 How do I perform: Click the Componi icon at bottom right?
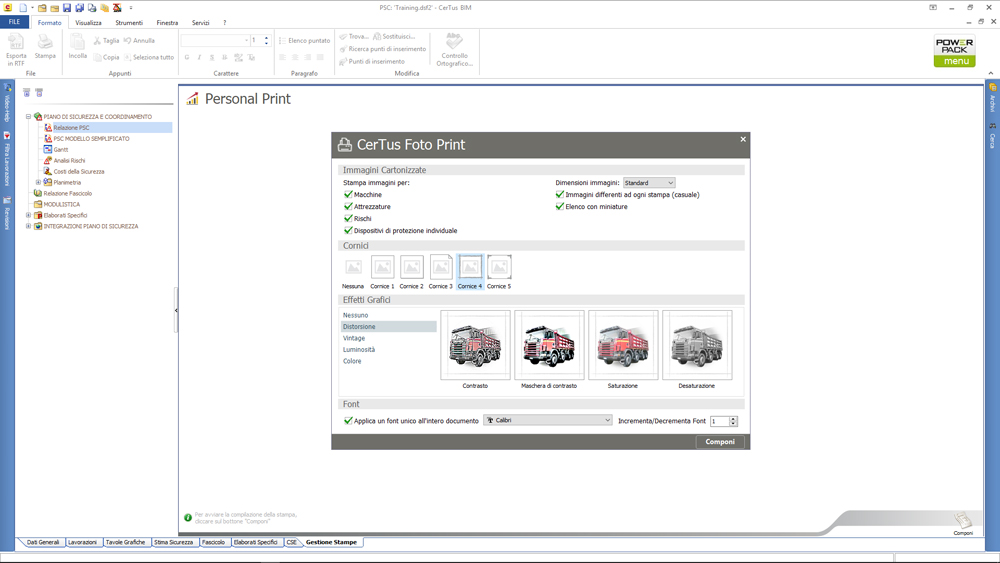pyautogui.click(x=963, y=524)
